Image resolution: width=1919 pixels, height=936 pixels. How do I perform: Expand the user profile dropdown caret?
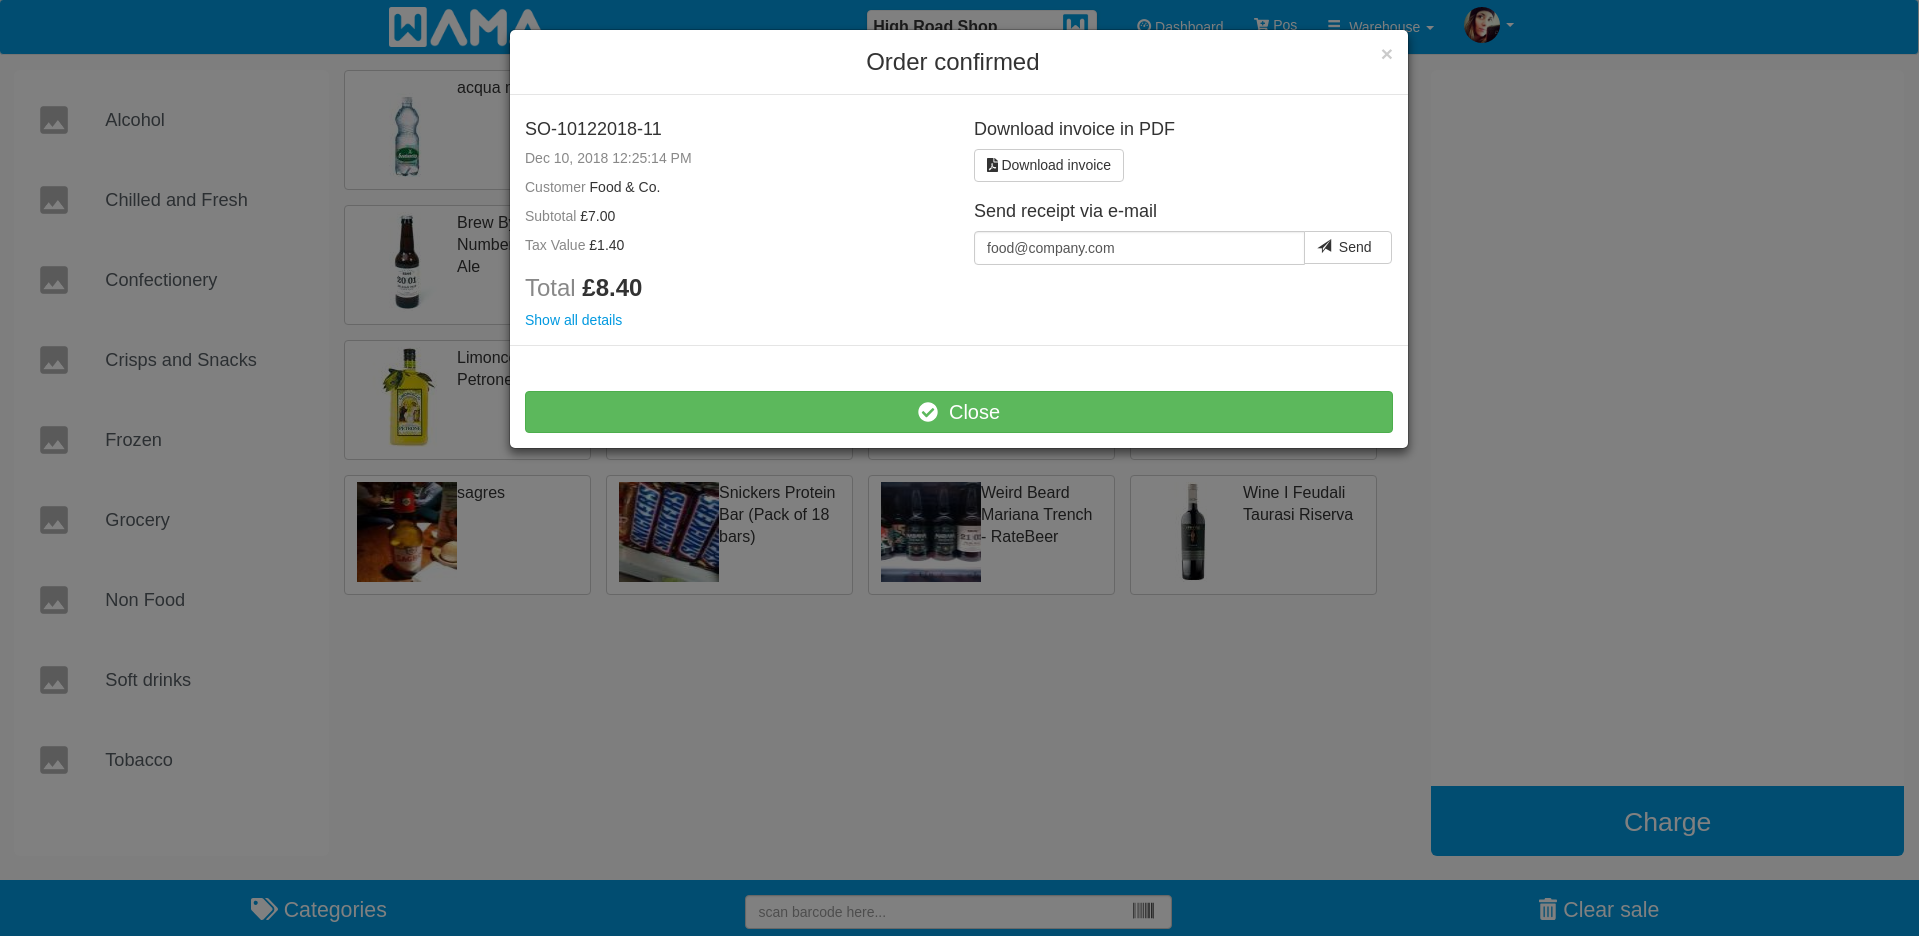[1510, 25]
